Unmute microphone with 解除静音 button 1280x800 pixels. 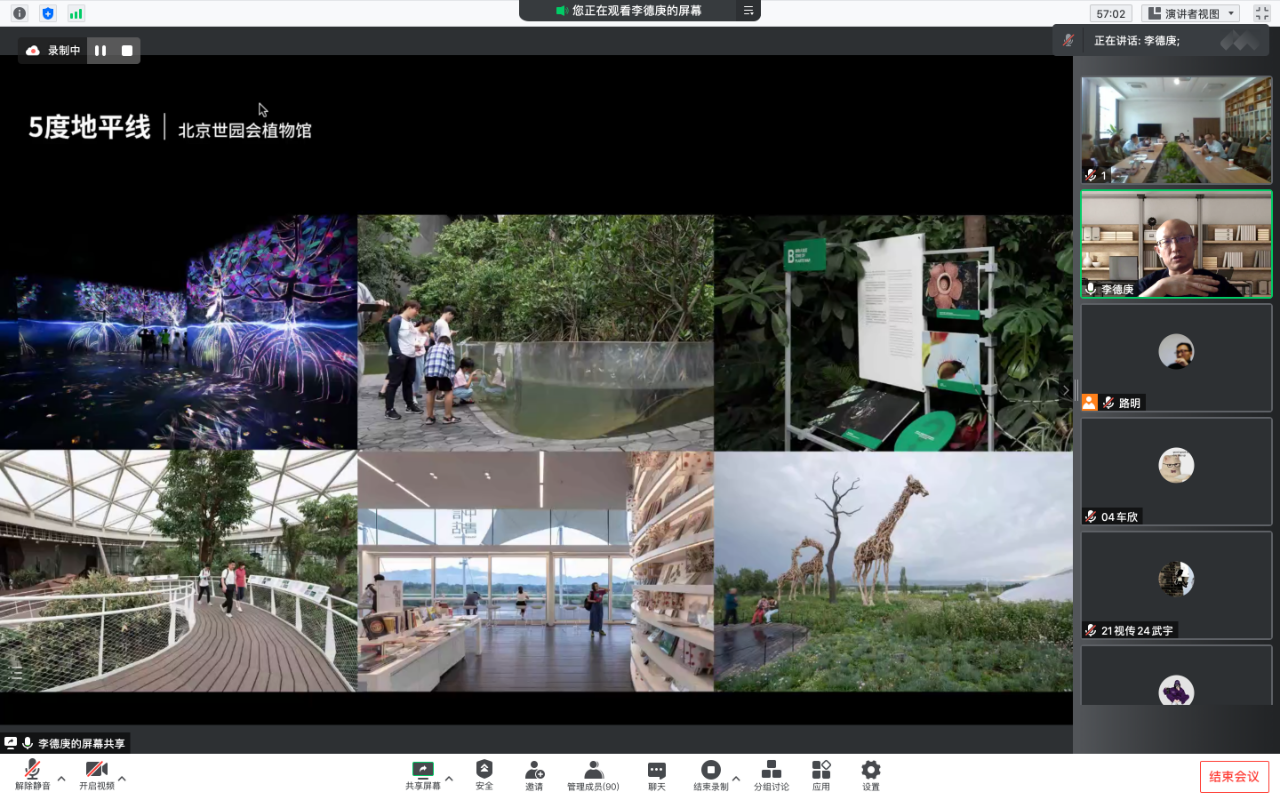pos(32,774)
